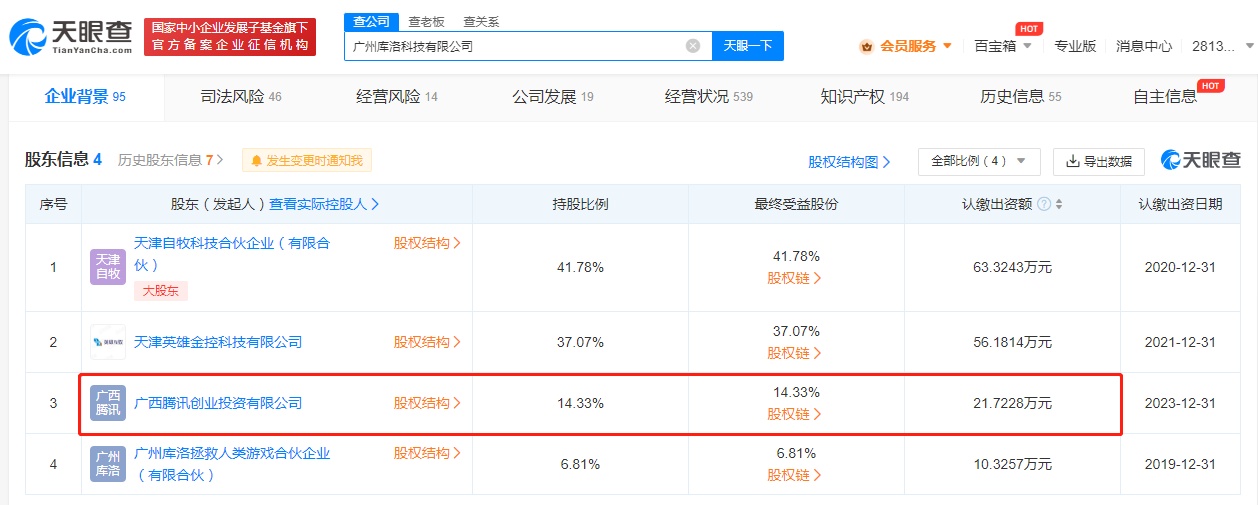
Task: Switch to the 司法风险 tab
Action: [x=241, y=97]
